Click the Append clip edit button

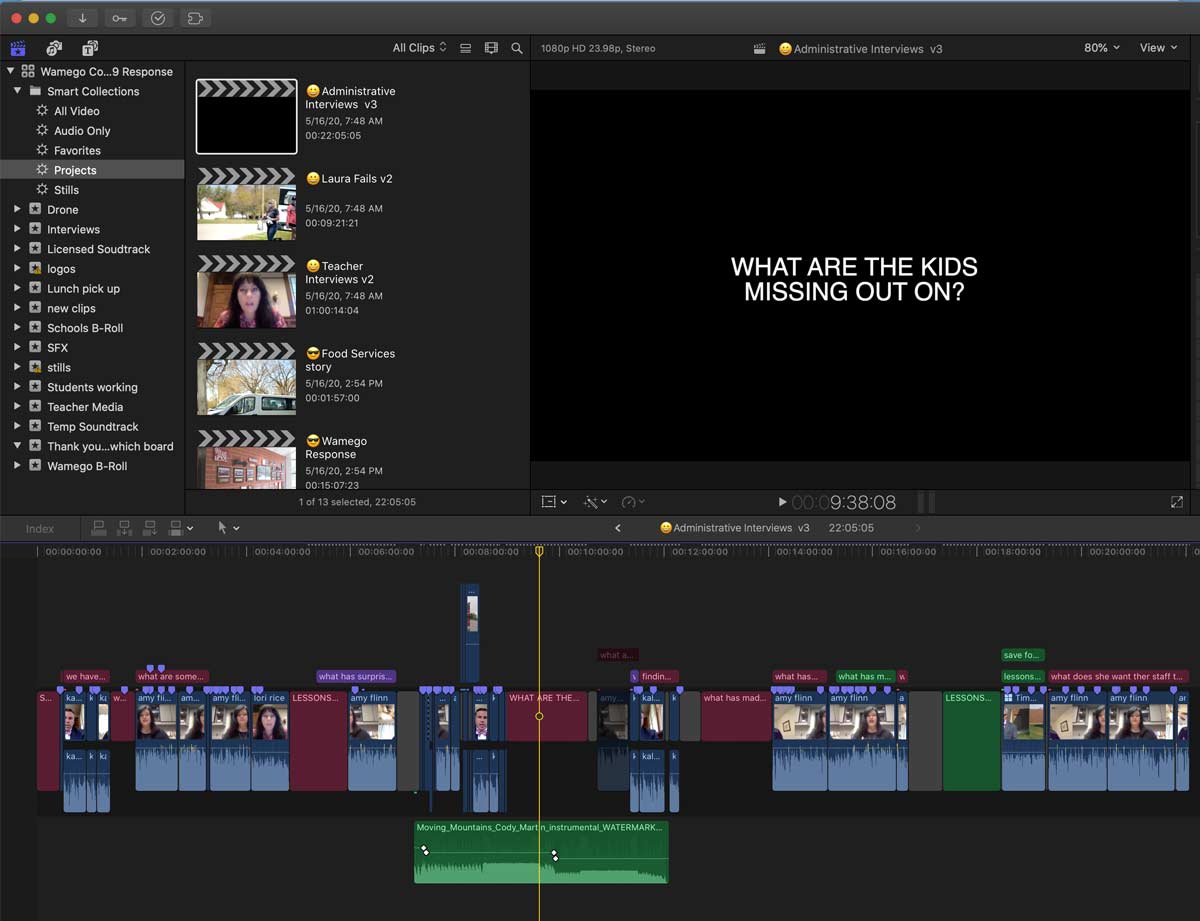[150, 528]
